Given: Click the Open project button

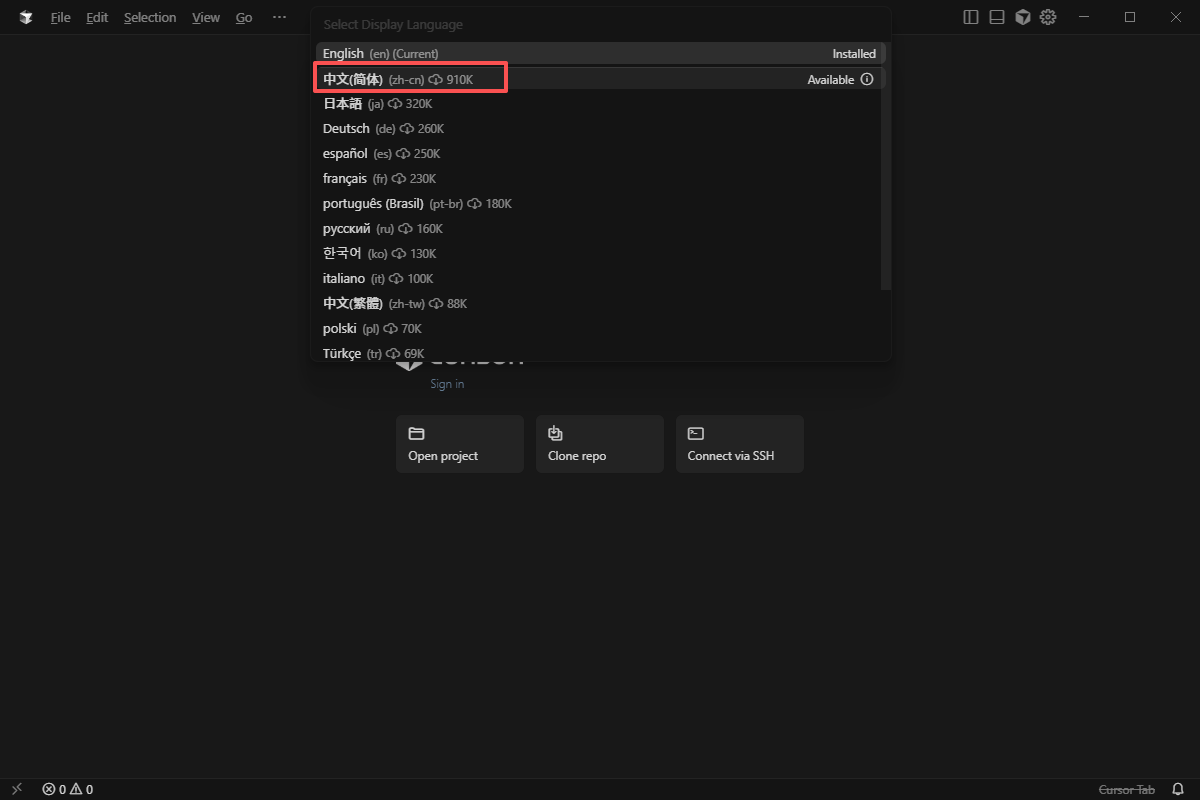Looking at the screenshot, I should (460, 444).
